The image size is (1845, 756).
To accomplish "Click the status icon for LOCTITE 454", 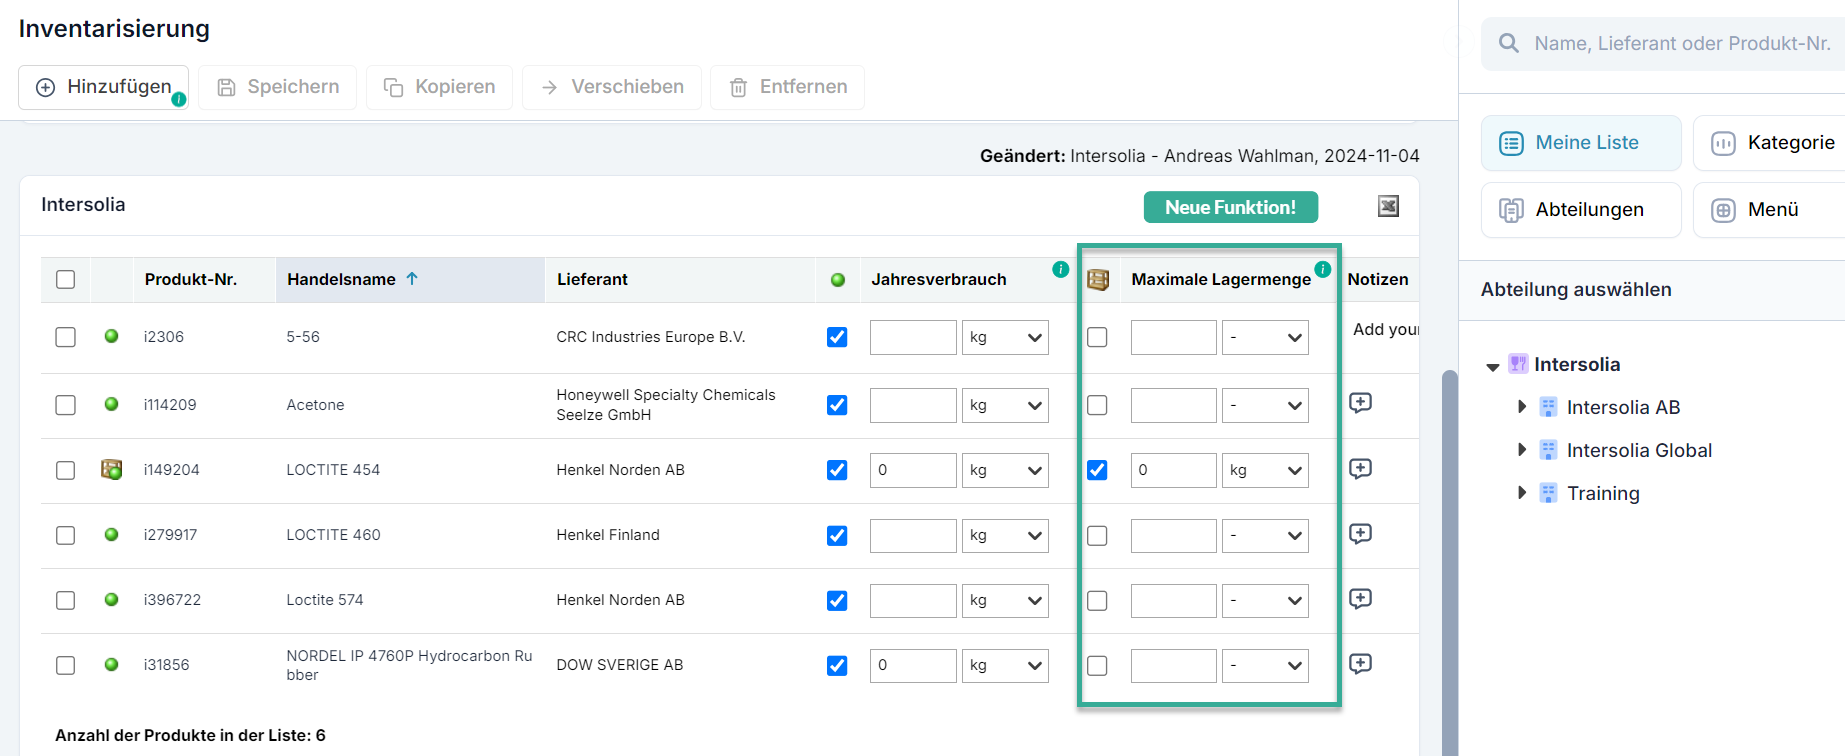I will (112, 469).
